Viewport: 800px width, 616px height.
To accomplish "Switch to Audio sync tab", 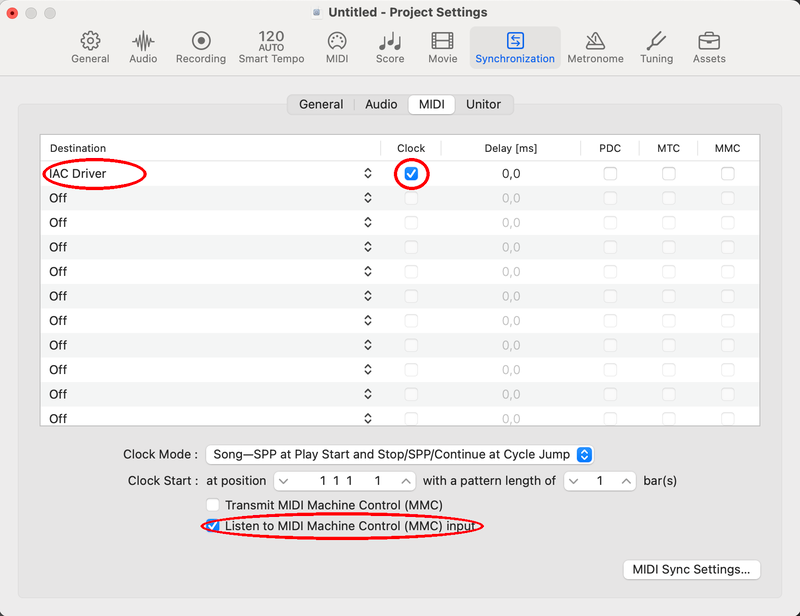I will pyautogui.click(x=381, y=104).
